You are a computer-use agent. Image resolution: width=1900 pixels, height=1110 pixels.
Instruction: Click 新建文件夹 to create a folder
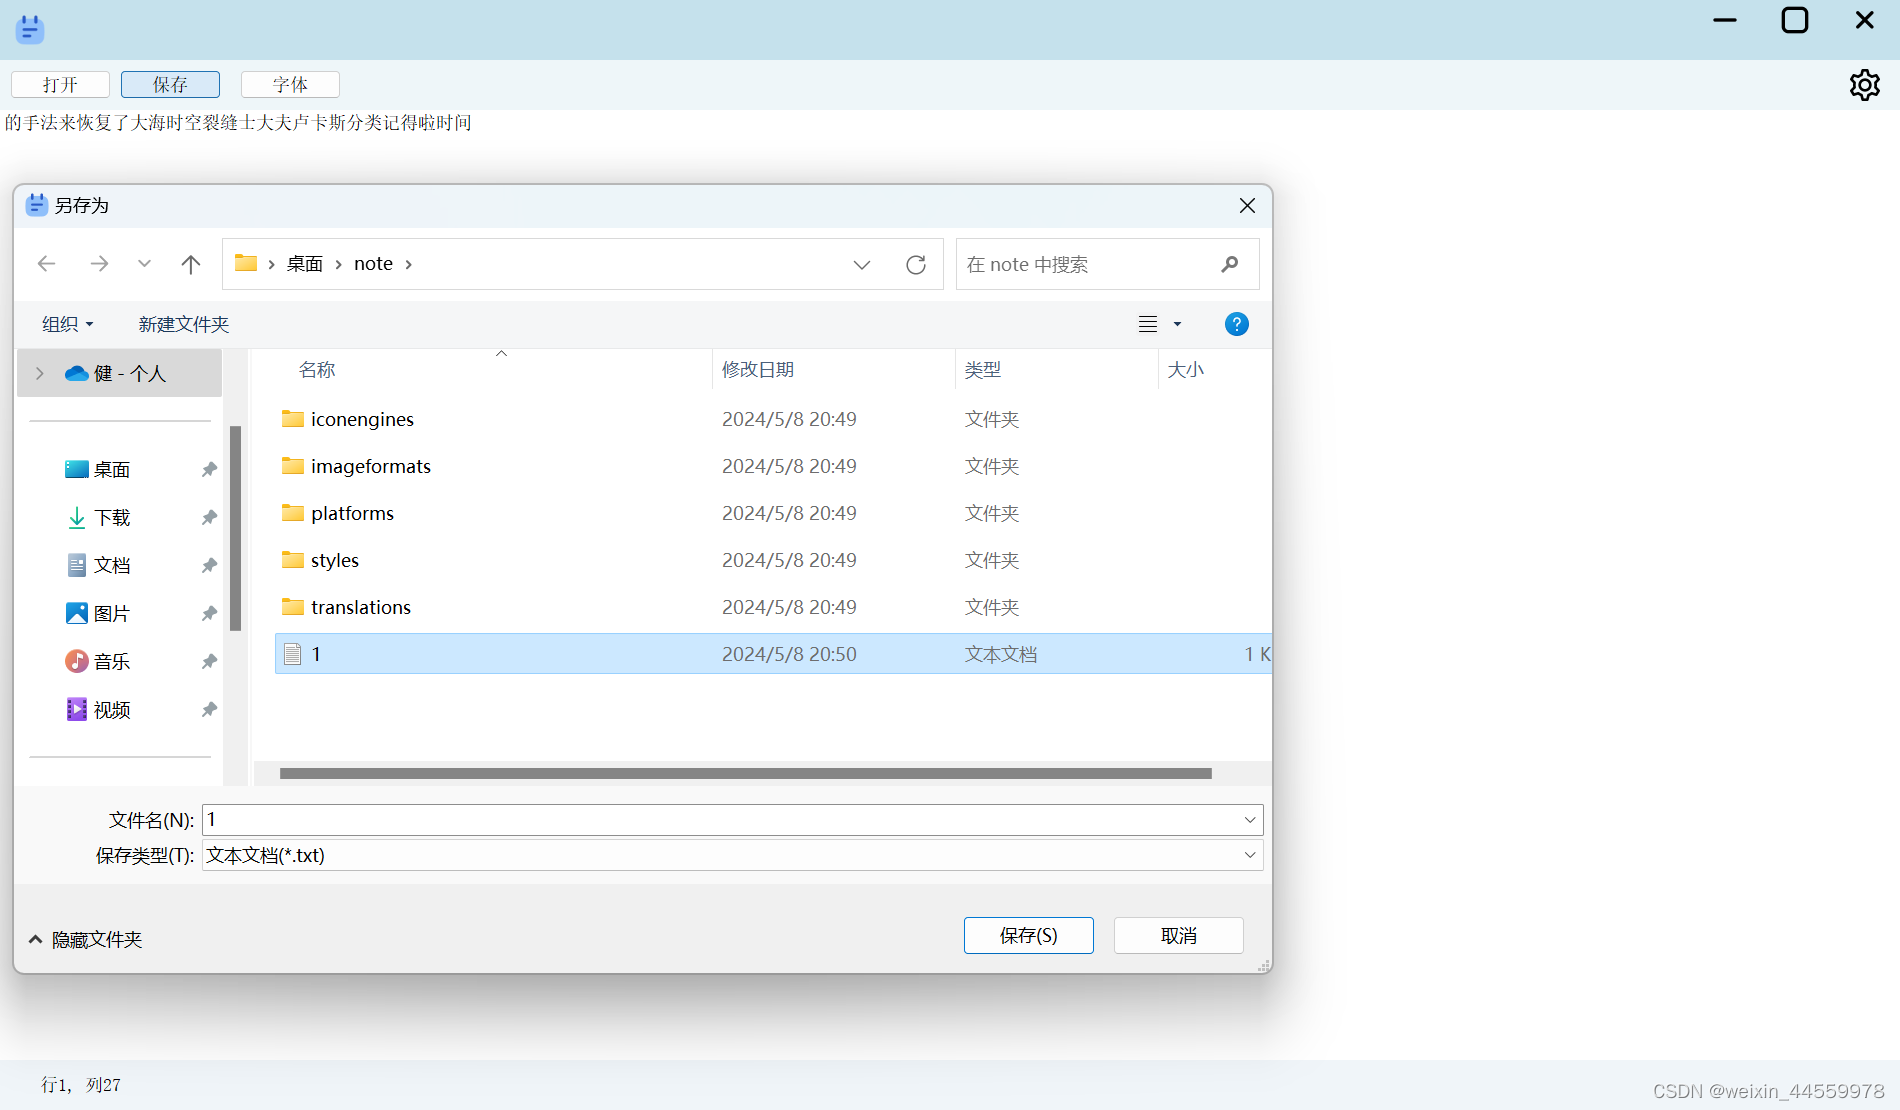[x=183, y=324]
